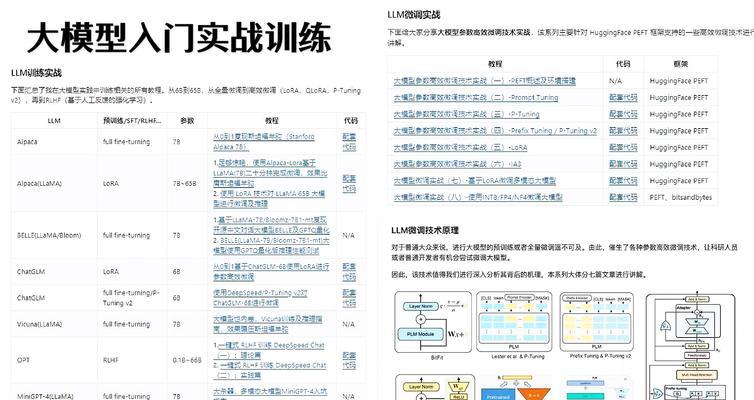Open the code link in the (三) P-Tuning row
Screen dimensions: 754x400
[623, 114]
